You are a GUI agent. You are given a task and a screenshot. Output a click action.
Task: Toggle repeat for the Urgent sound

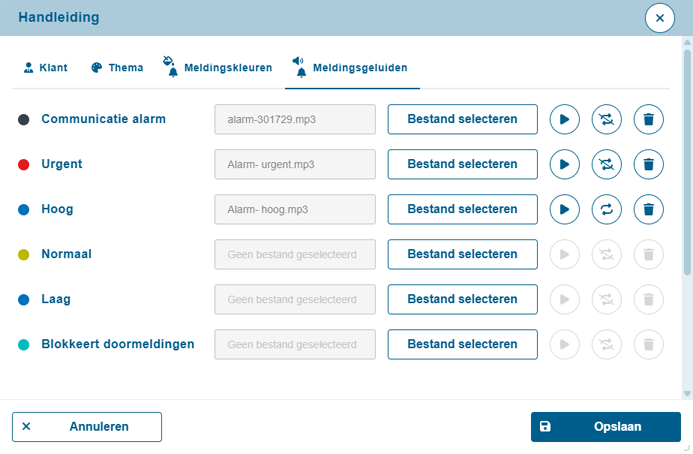pyautogui.click(x=606, y=164)
